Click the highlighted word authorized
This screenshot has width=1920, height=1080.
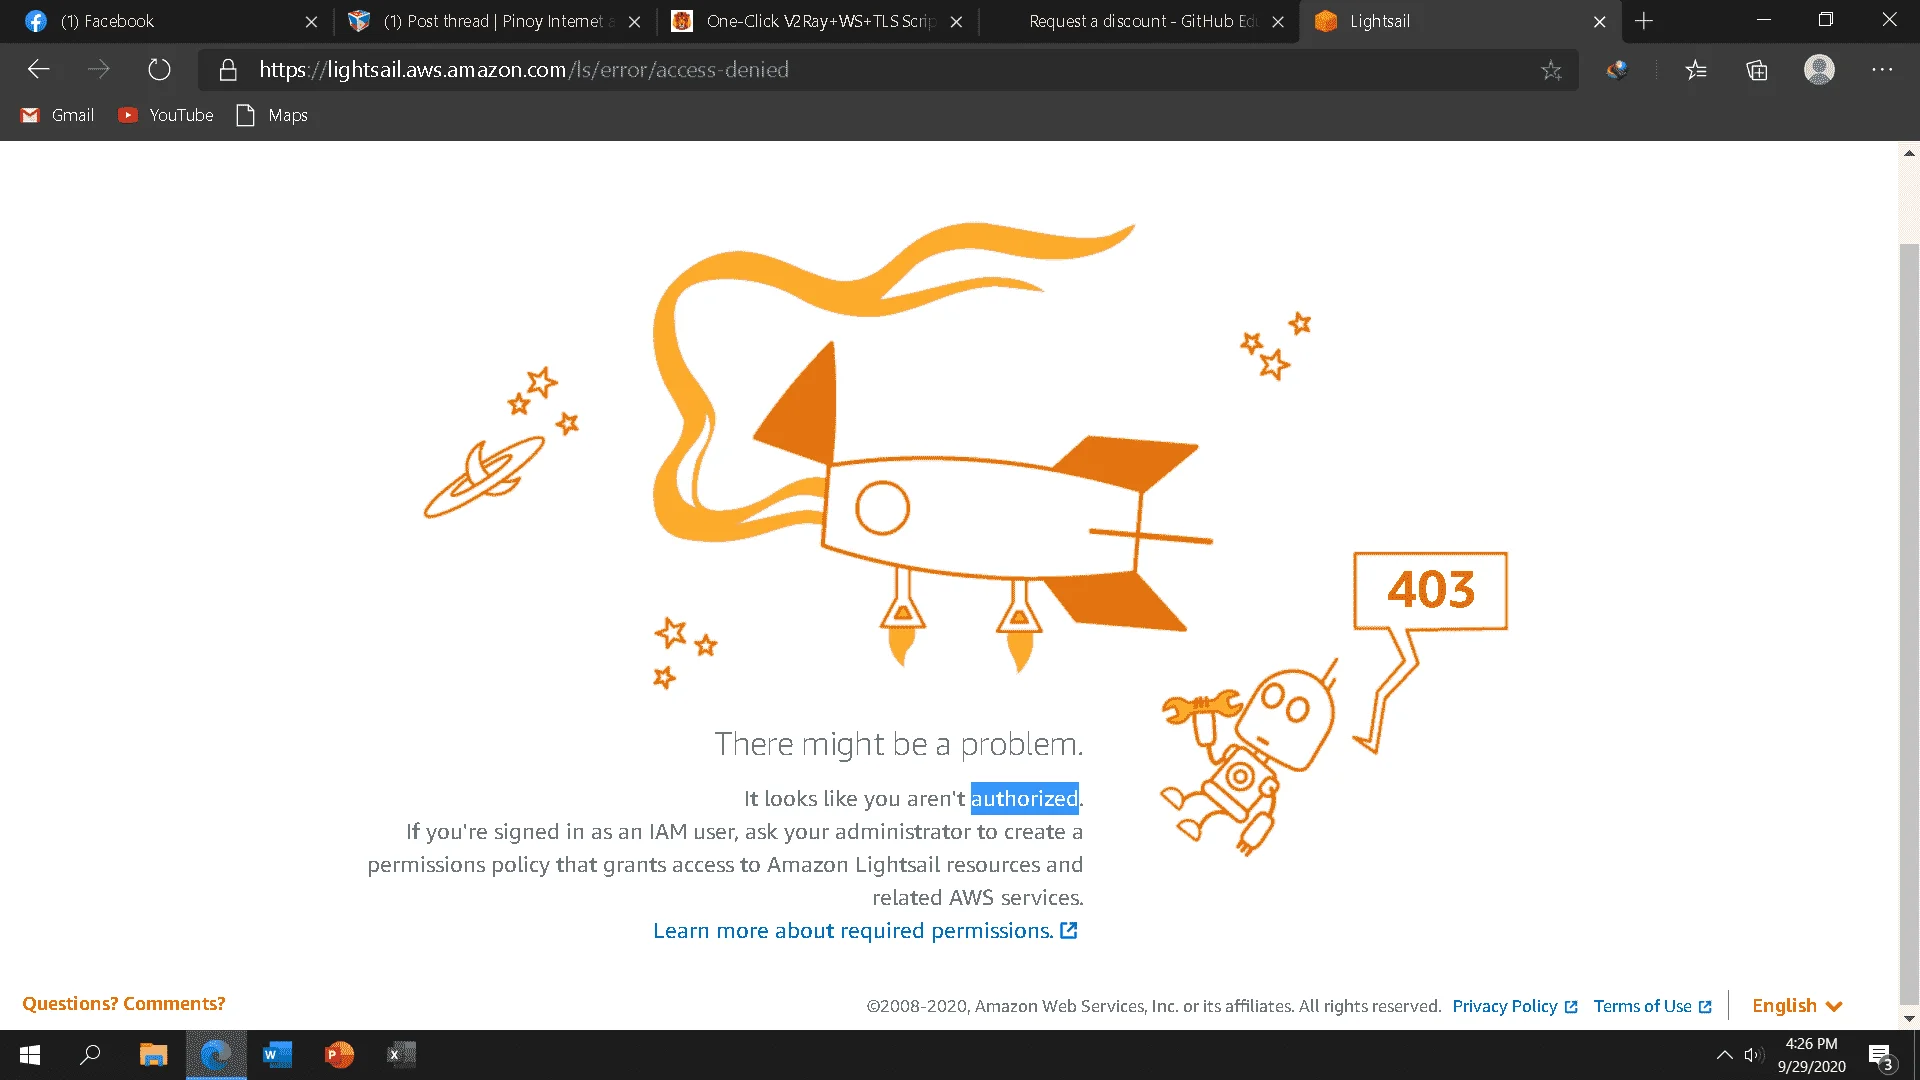[1025, 798]
